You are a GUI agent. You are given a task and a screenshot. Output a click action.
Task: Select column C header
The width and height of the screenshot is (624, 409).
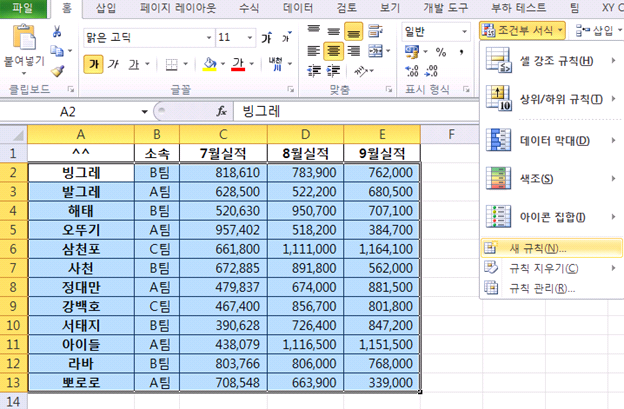coord(223,134)
